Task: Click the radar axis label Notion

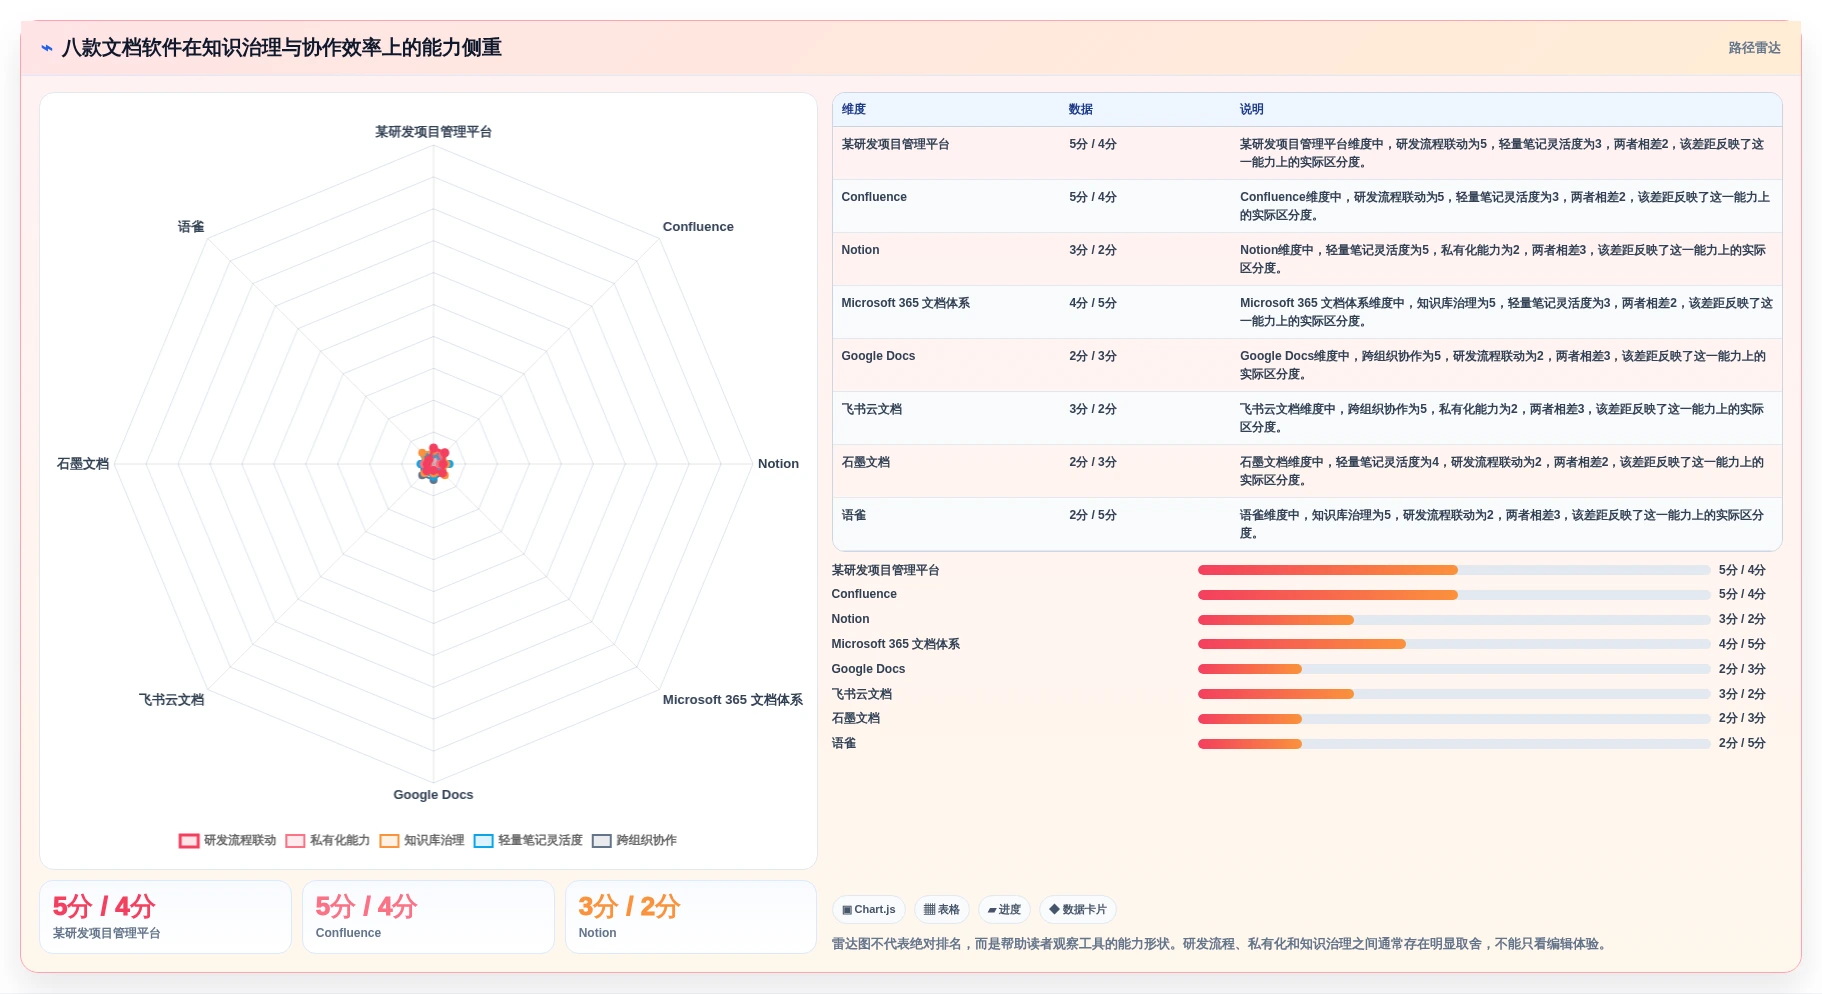Action: point(778,464)
